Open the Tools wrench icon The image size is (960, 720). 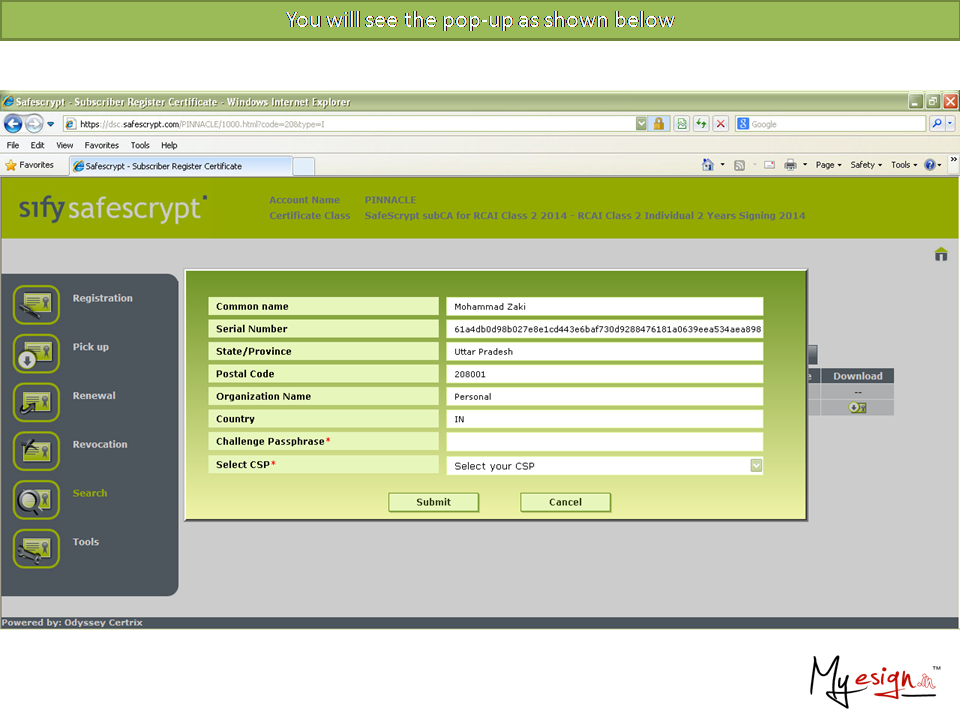tap(36, 548)
